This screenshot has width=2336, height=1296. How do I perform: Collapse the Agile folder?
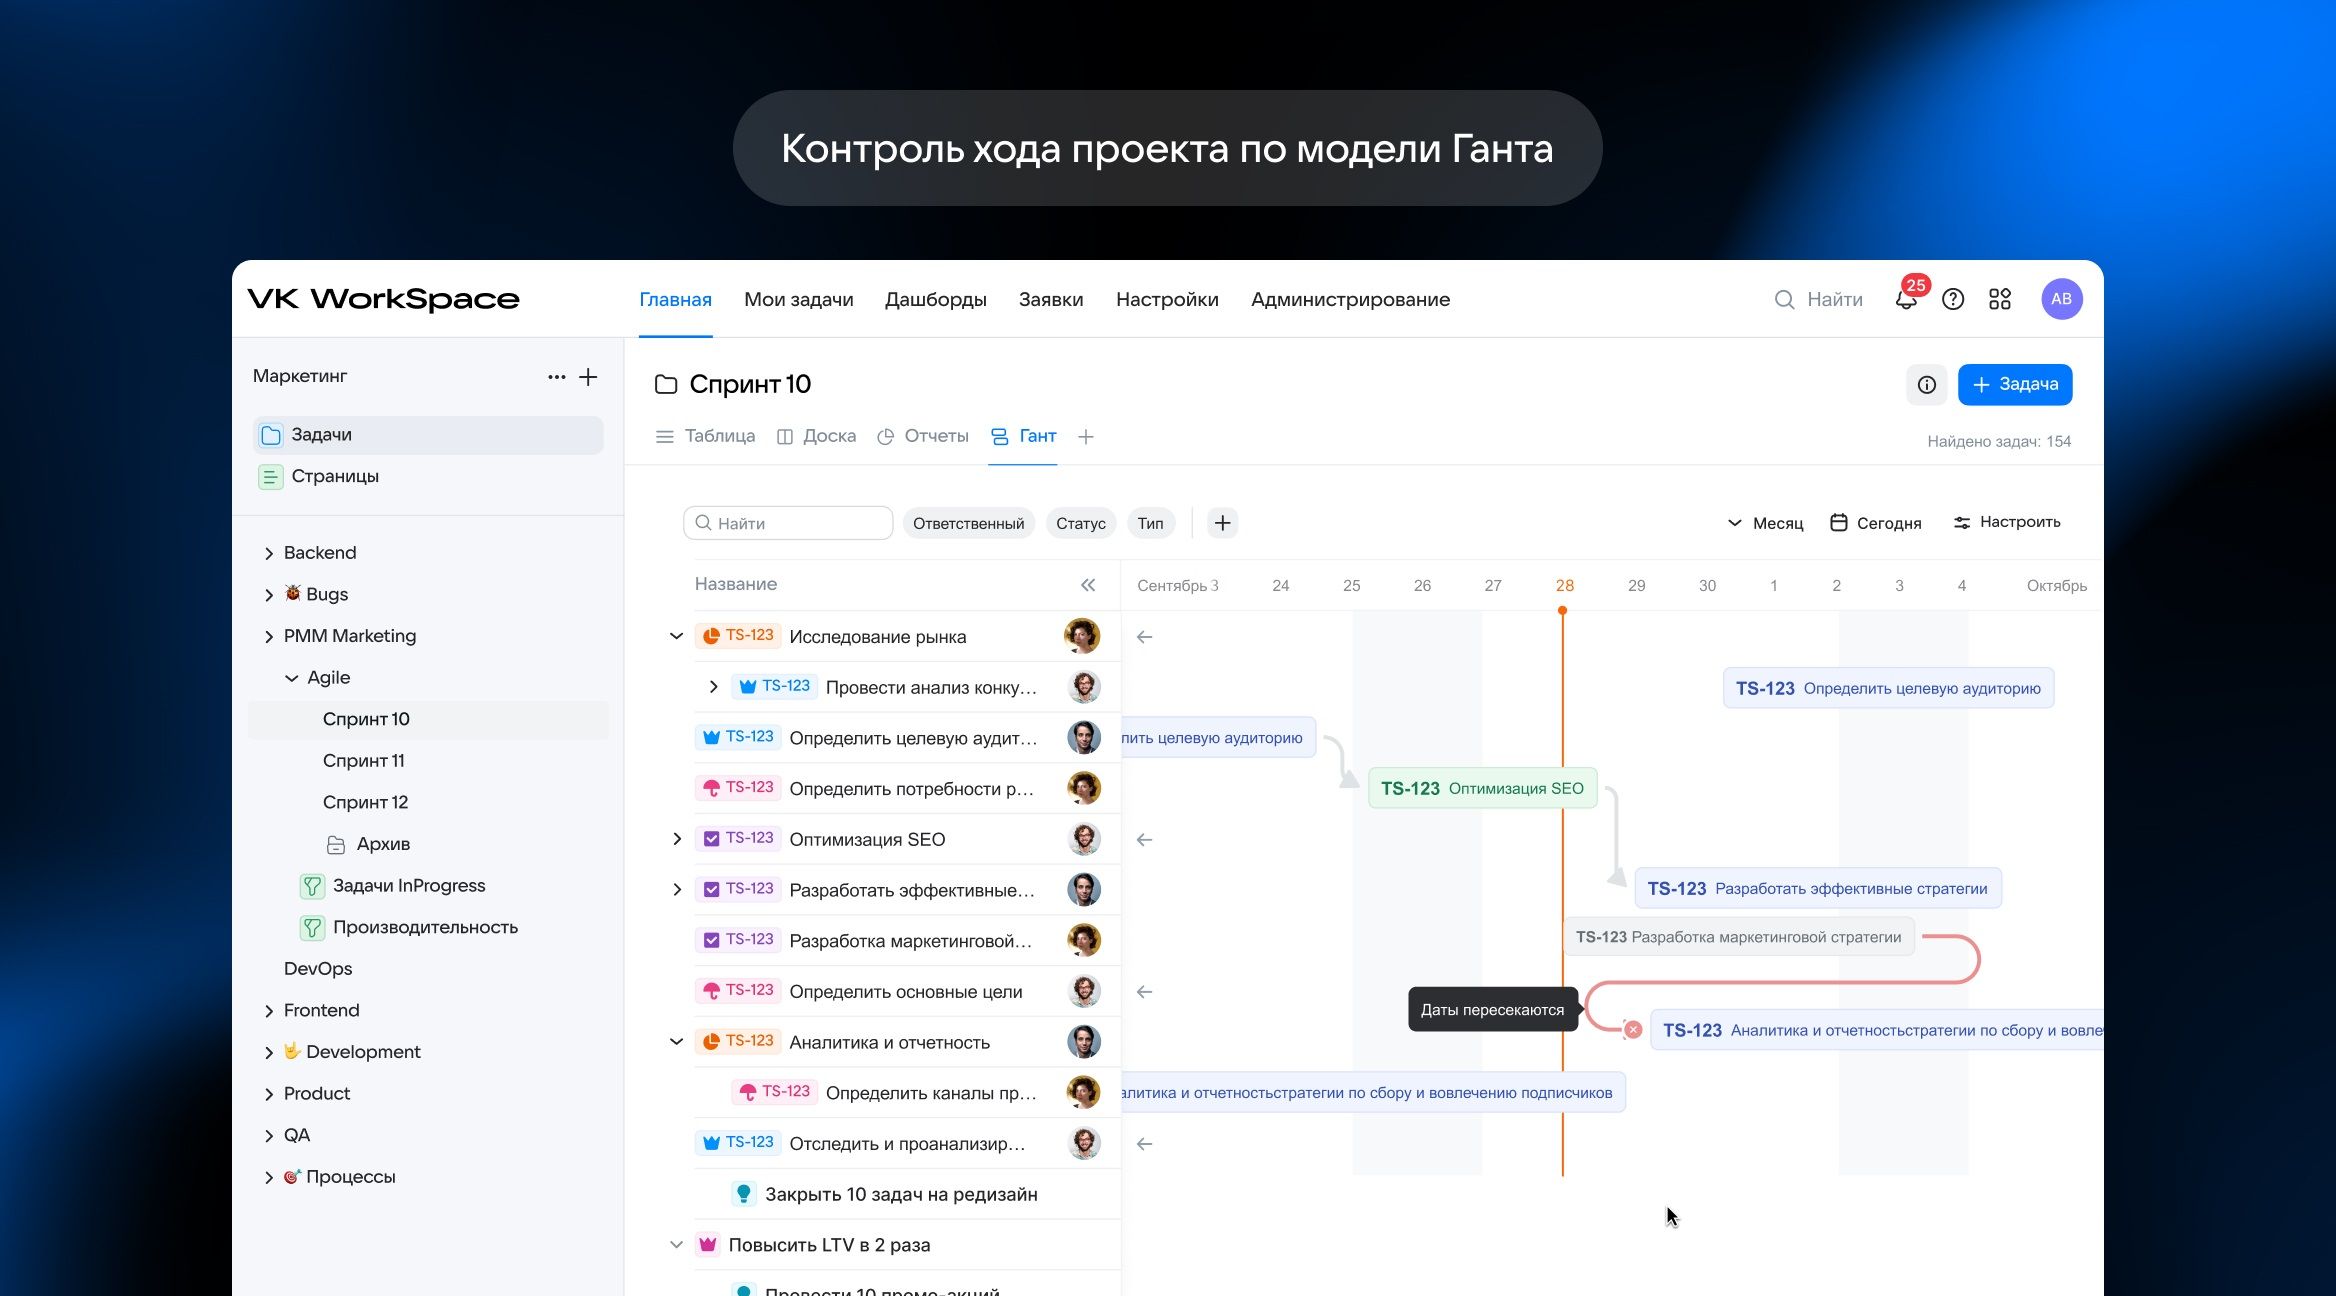pyautogui.click(x=291, y=678)
